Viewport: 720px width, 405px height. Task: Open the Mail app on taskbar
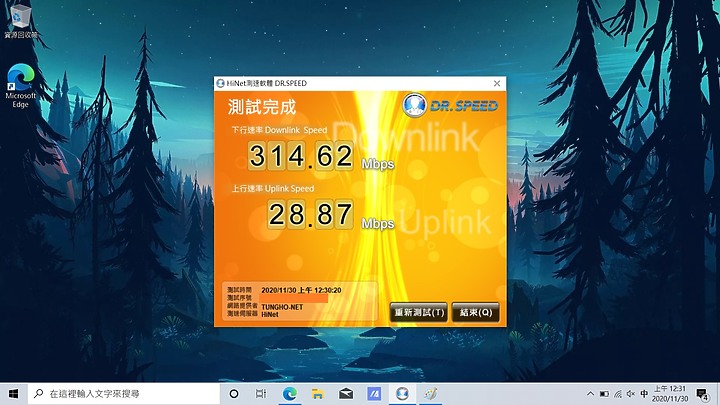pos(346,394)
